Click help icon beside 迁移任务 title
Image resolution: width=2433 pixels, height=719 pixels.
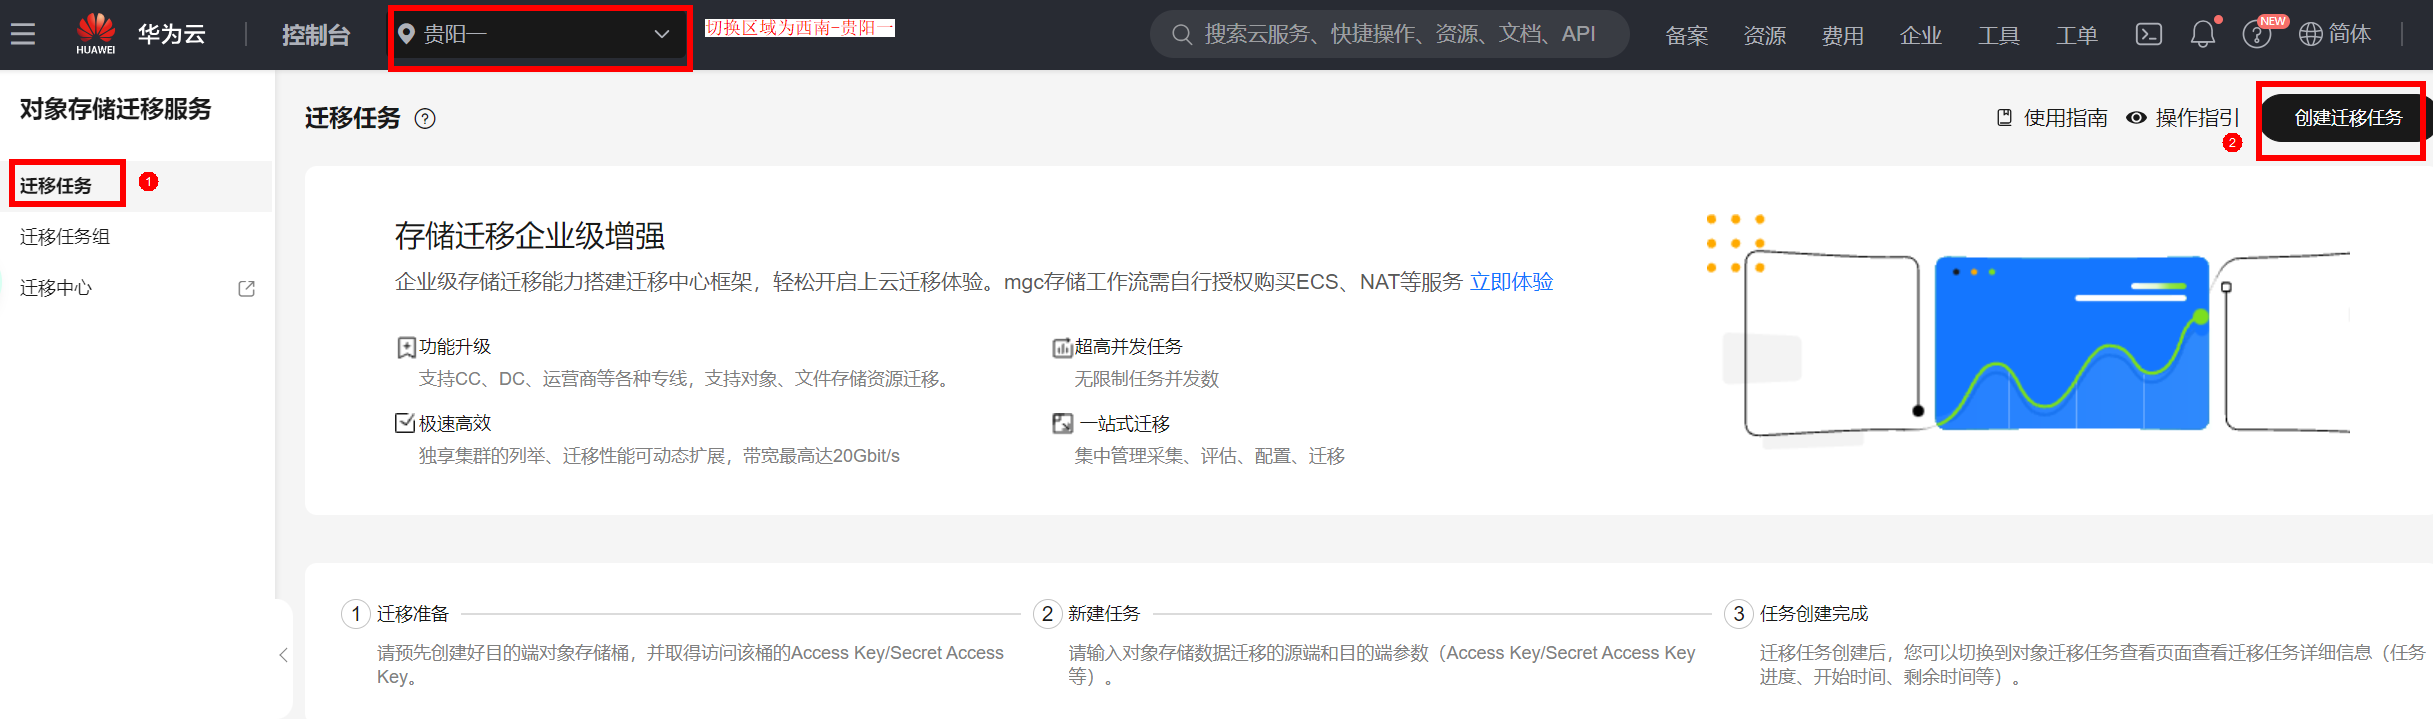coord(425,119)
